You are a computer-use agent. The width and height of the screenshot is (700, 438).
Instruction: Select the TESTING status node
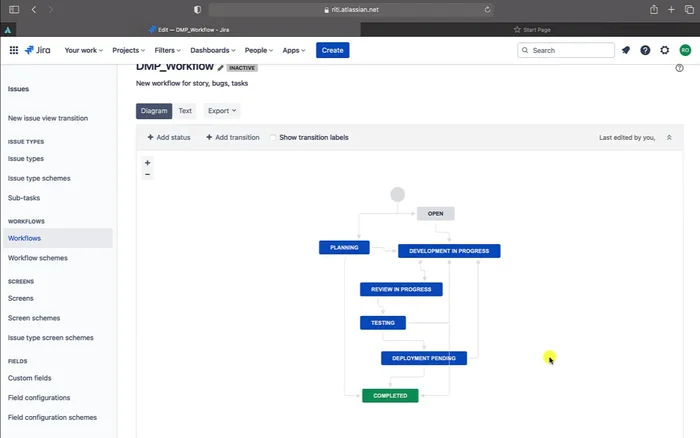383,323
